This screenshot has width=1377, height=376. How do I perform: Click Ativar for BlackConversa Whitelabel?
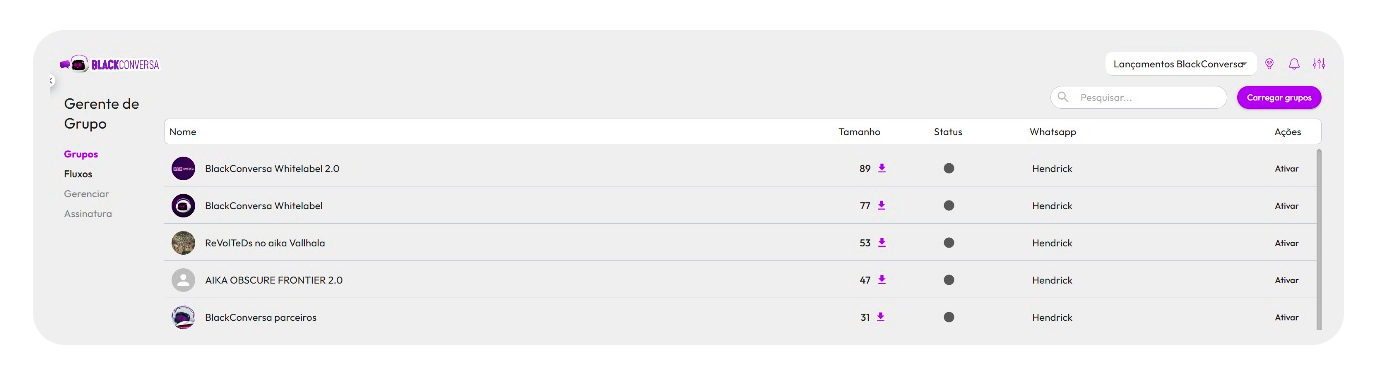(1286, 206)
